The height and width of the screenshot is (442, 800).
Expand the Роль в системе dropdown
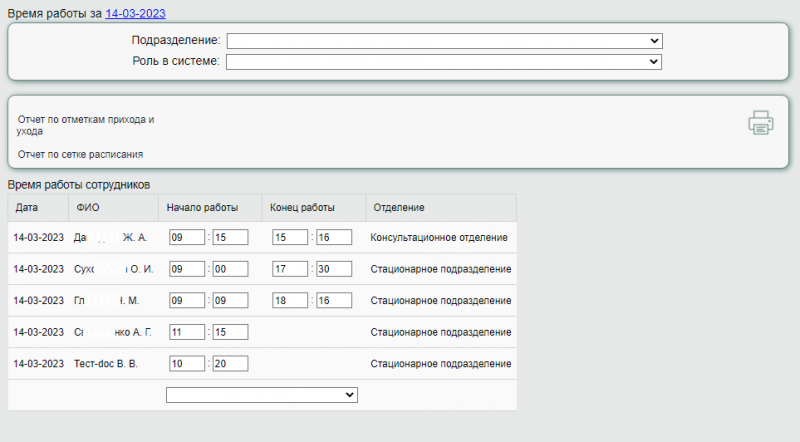coord(444,62)
